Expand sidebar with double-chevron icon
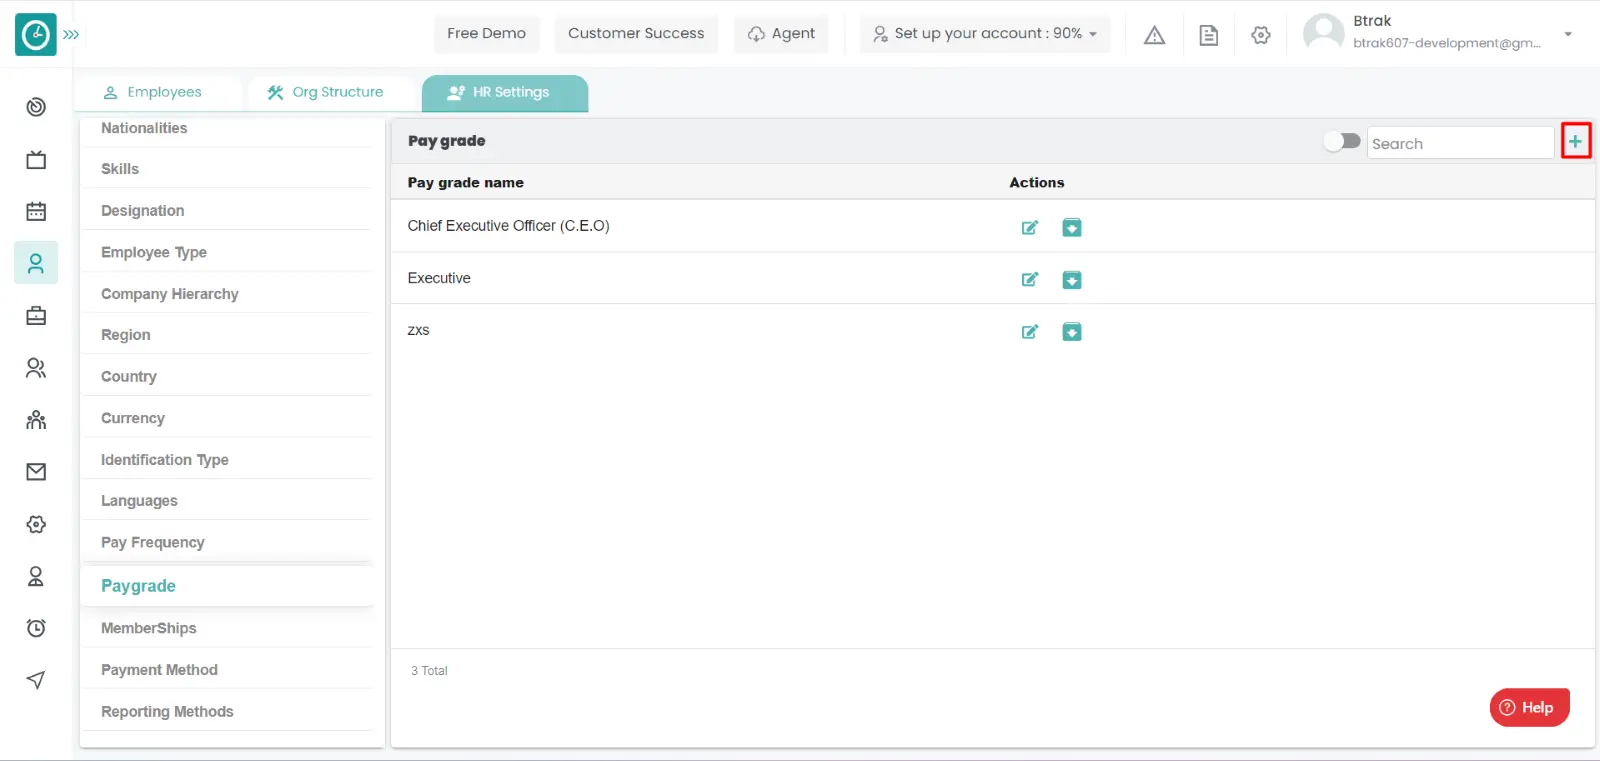The image size is (1600, 761). (71, 34)
